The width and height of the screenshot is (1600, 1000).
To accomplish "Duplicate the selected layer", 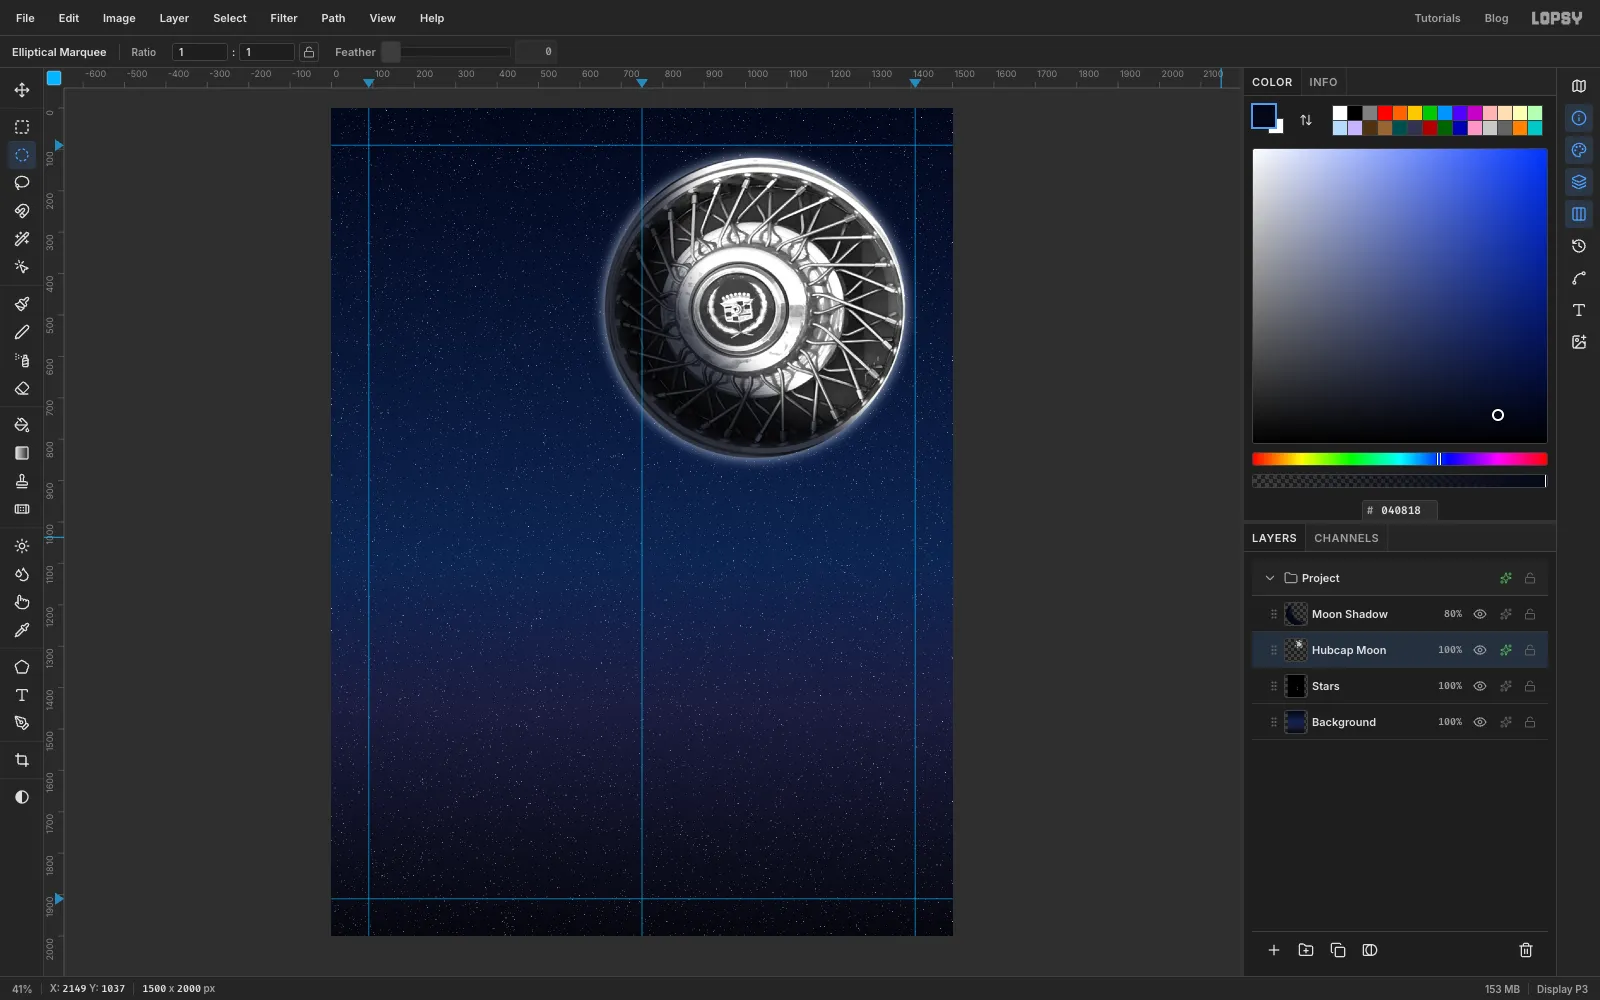I will pyautogui.click(x=1338, y=950).
